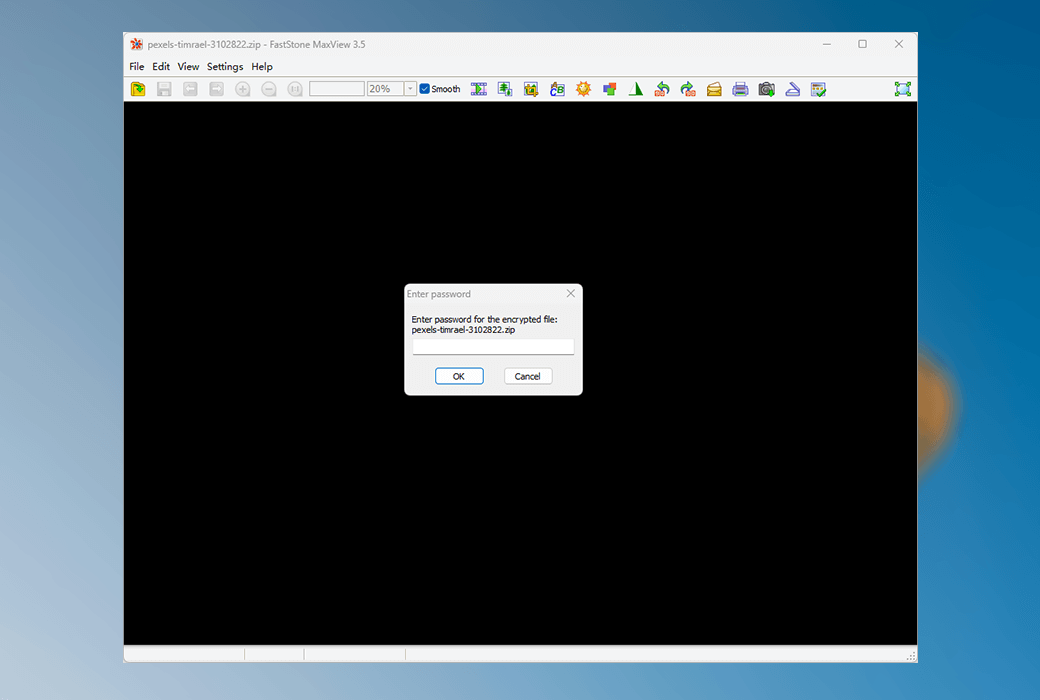Click the password input field
Viewport: 1040px width, 700px height.
coord(493,347)
